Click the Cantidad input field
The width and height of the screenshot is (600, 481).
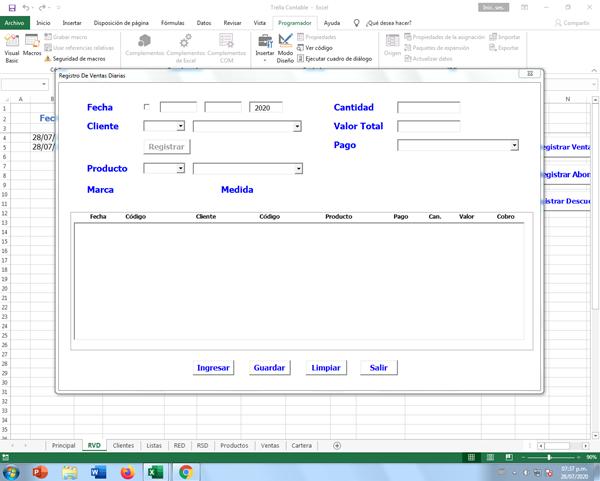pos(428,107)
